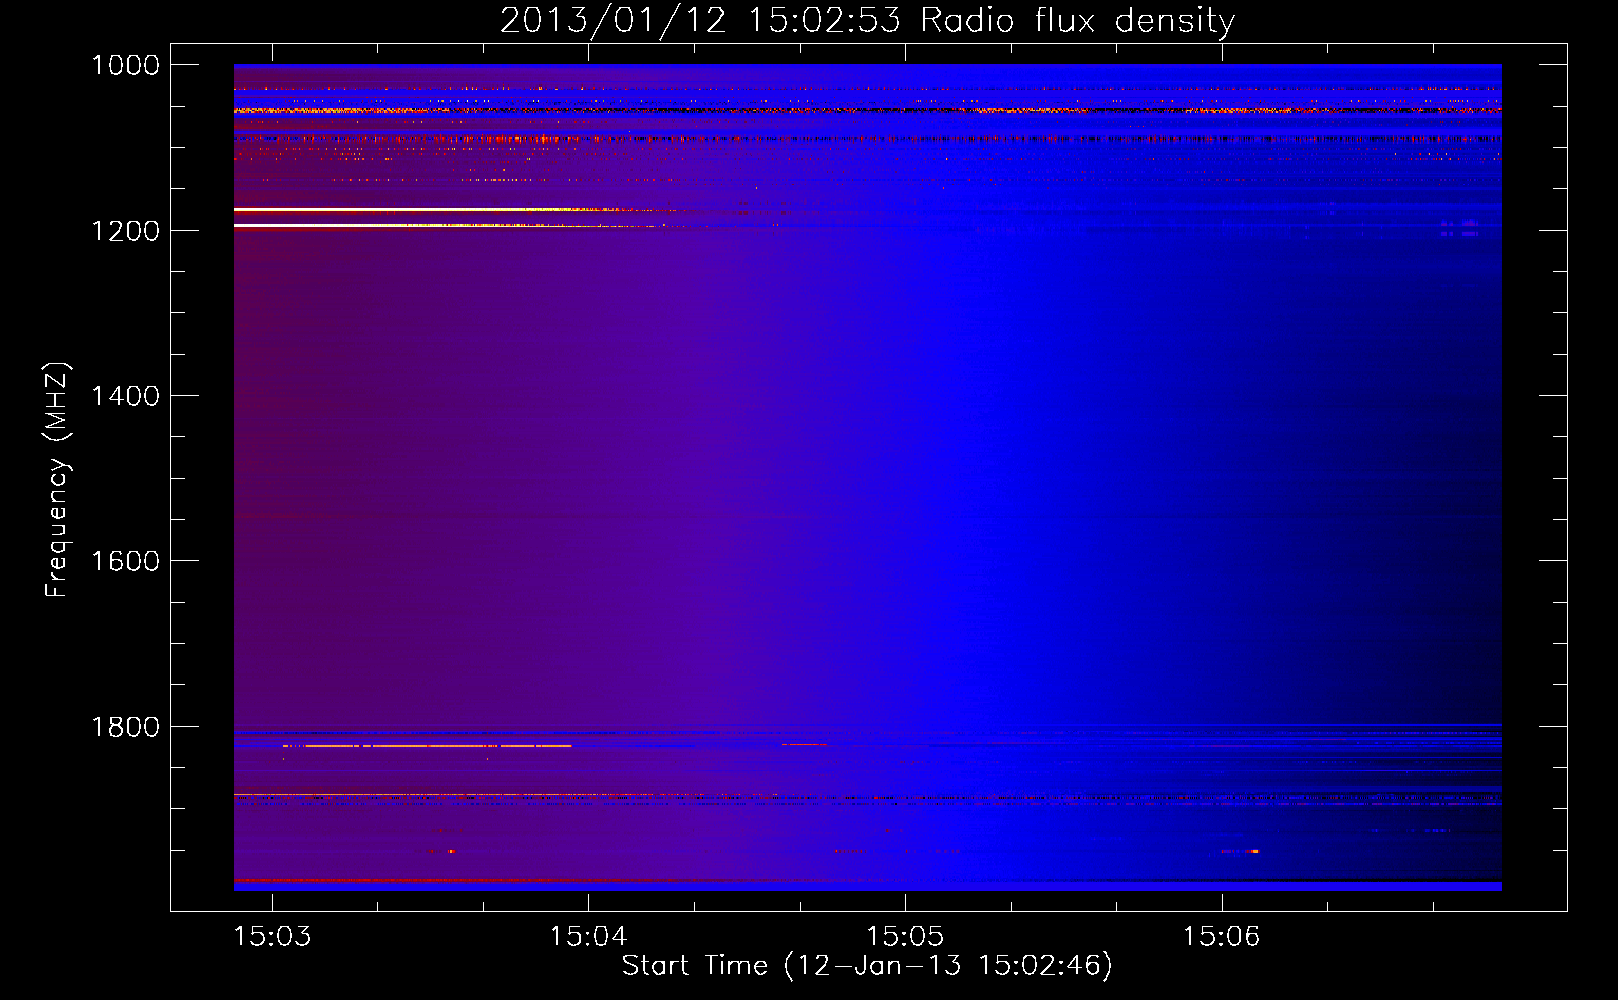Click the orange horizontal streak below 1800 MHz
The width and height of the screenshot is (1618, 1000).
point(427,746)
